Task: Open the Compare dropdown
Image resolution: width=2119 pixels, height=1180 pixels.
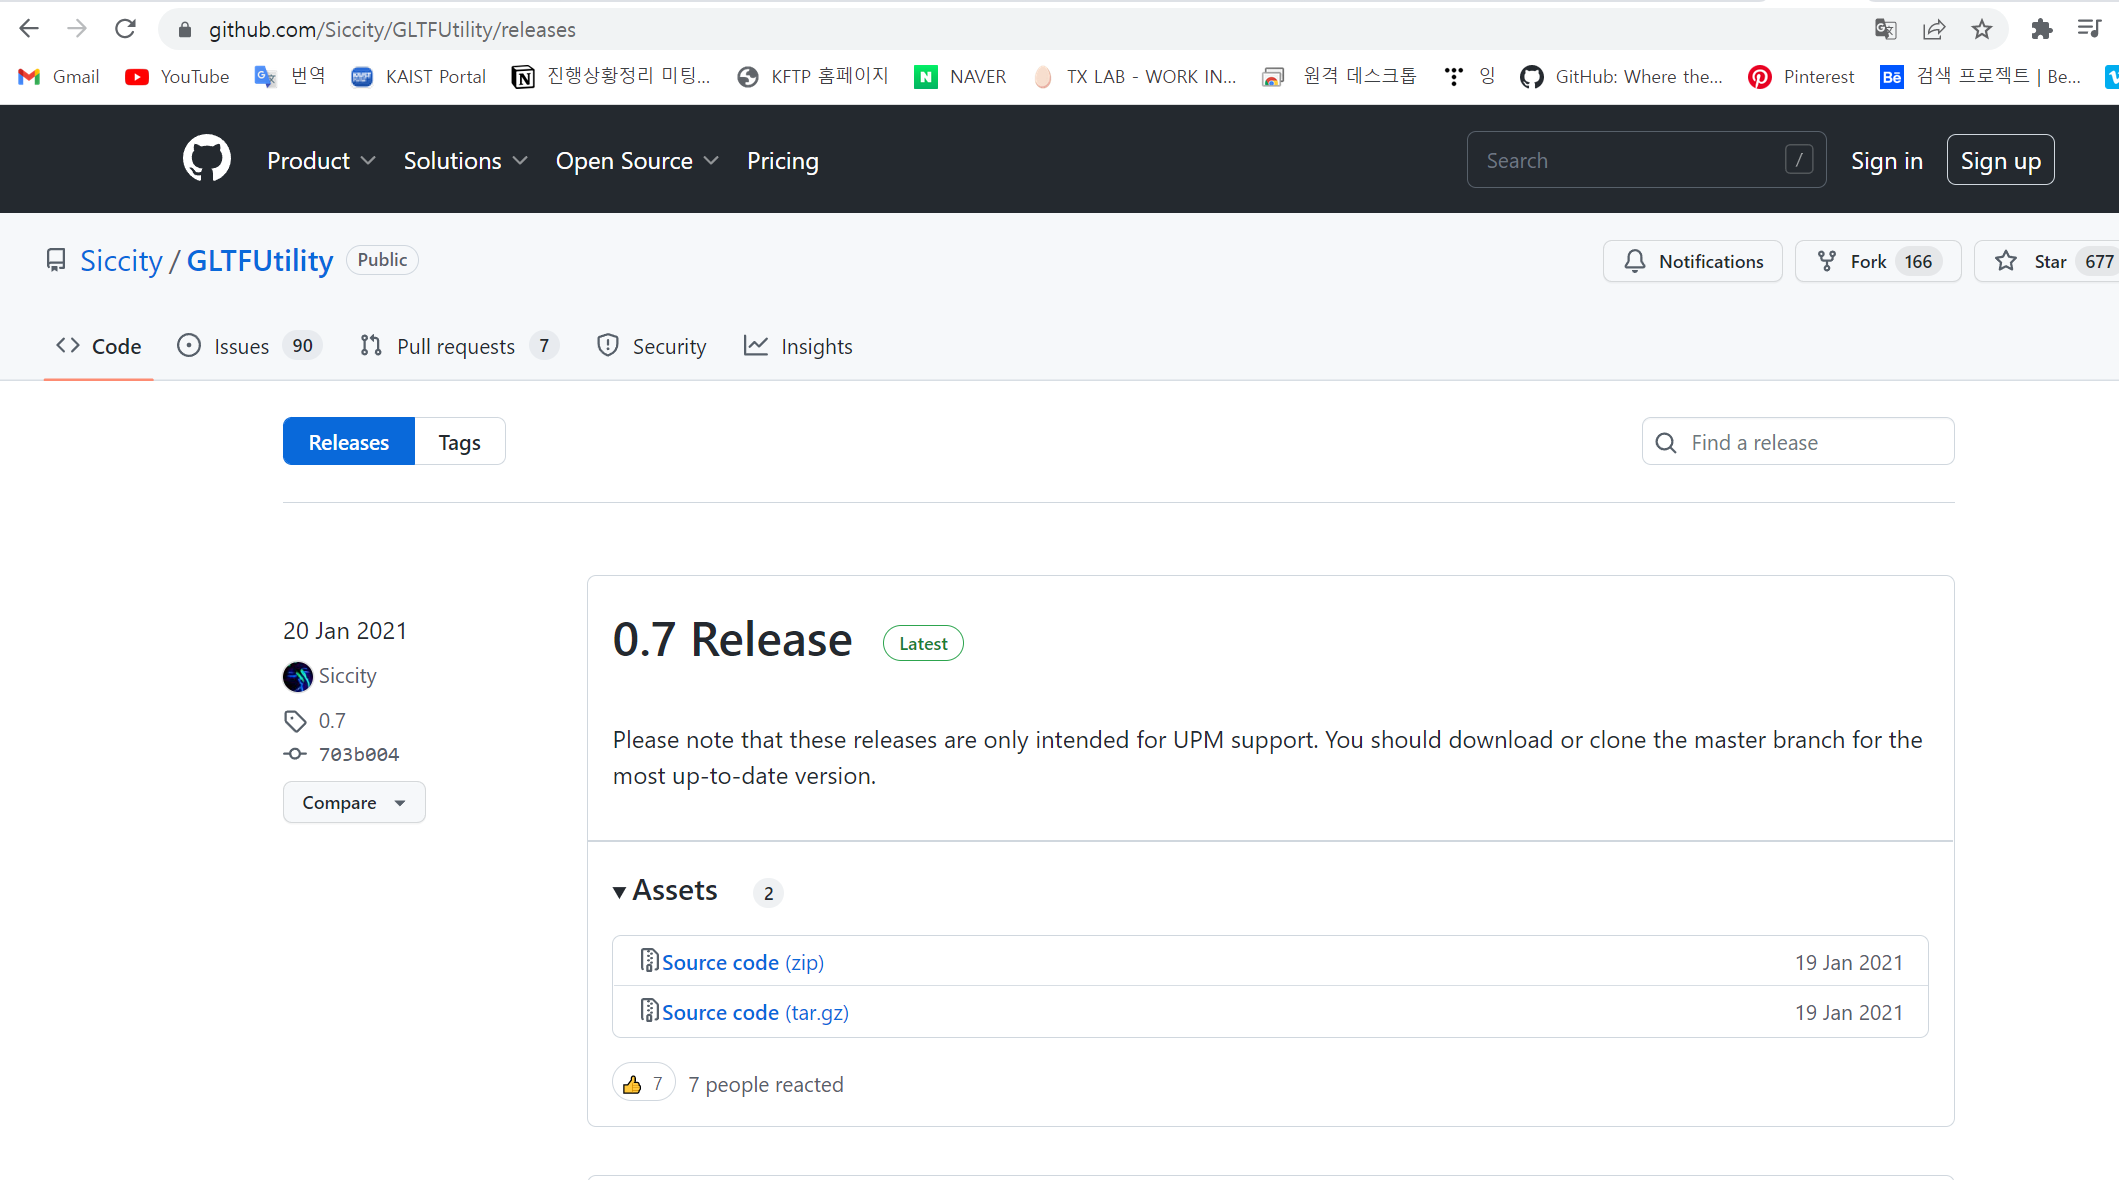Action: (x=354, y=803)
